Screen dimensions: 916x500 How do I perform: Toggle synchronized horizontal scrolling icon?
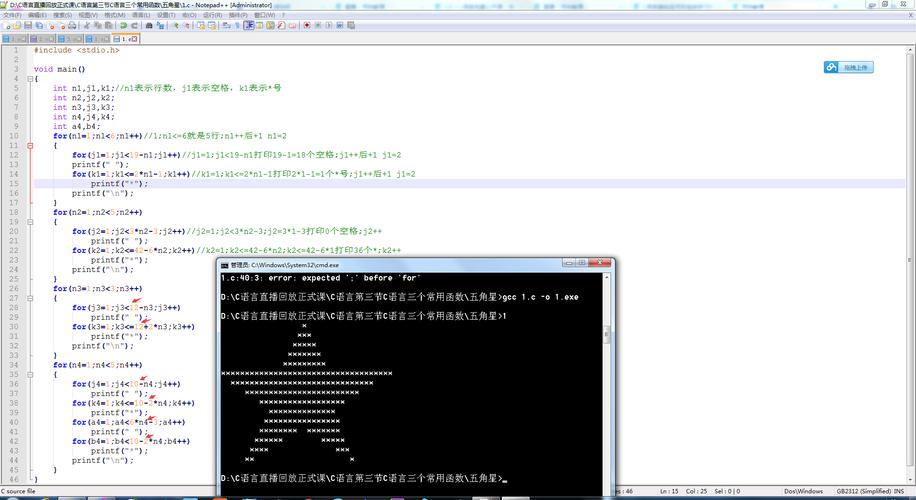pos(211,26)
